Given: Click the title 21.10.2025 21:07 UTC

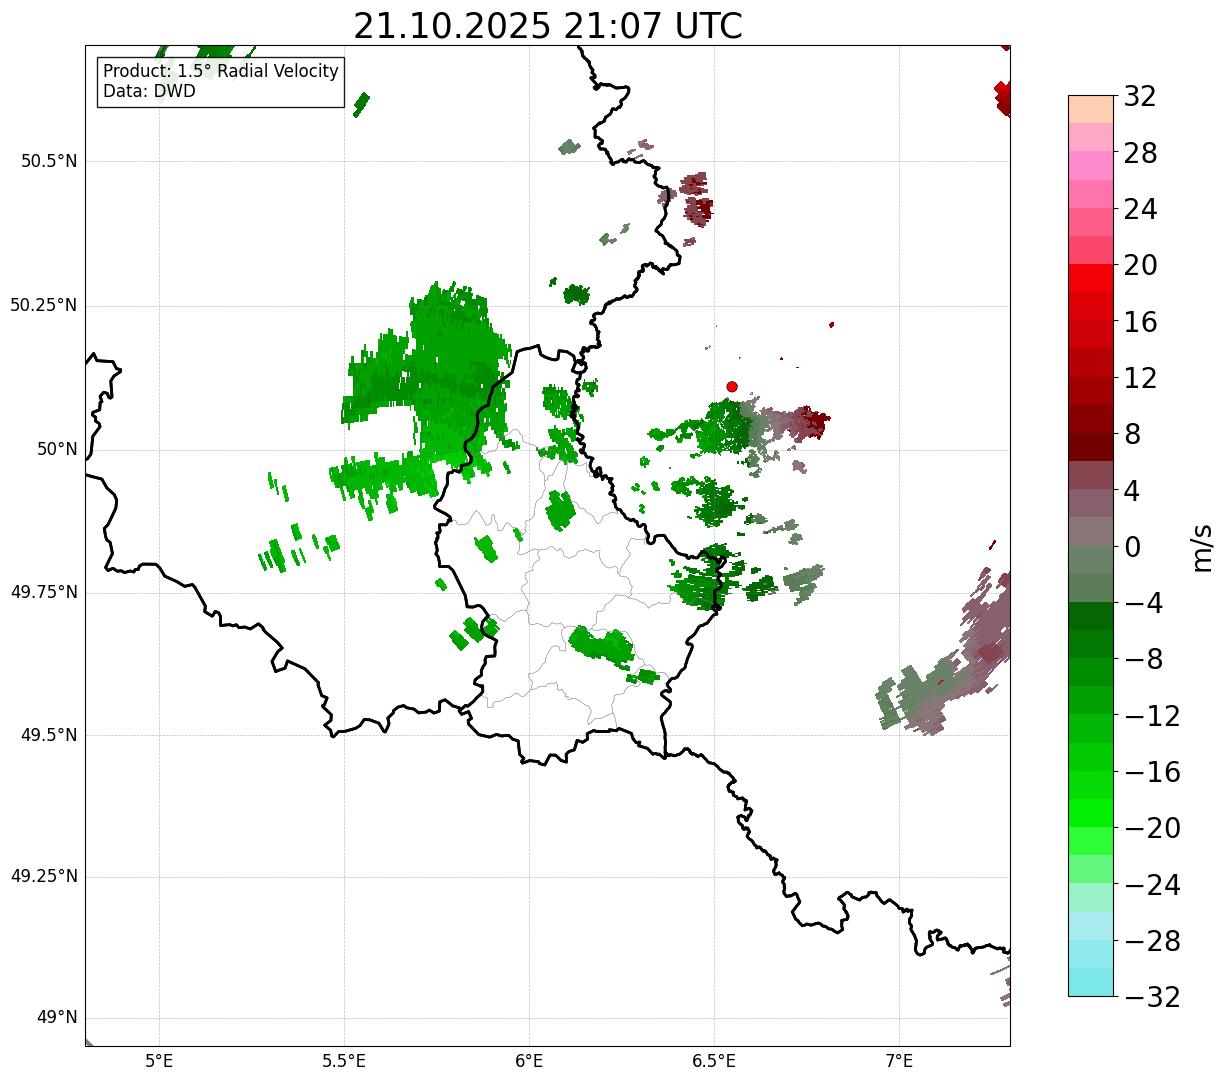Looking at the screenshot, I should click(x=548, y=26).
